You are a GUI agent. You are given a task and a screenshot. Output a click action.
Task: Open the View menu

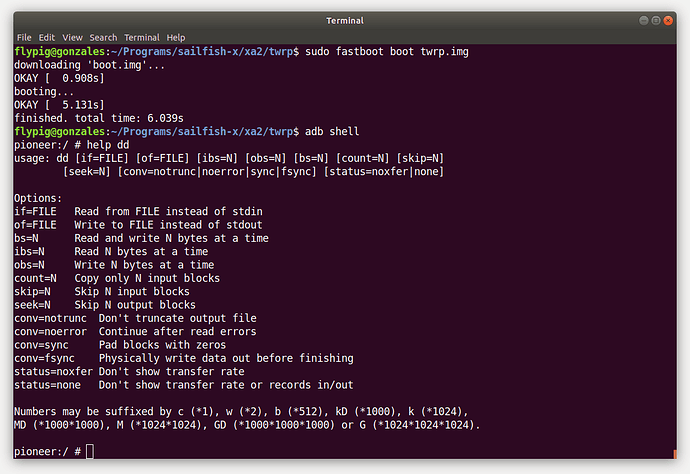pos(72,37)
